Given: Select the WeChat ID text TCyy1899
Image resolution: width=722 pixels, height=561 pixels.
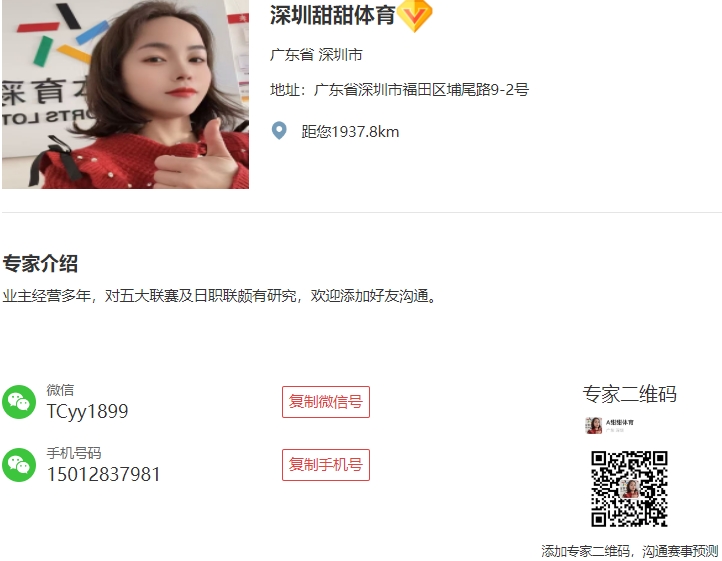Looking at the screenshot, I should (87, 411).
